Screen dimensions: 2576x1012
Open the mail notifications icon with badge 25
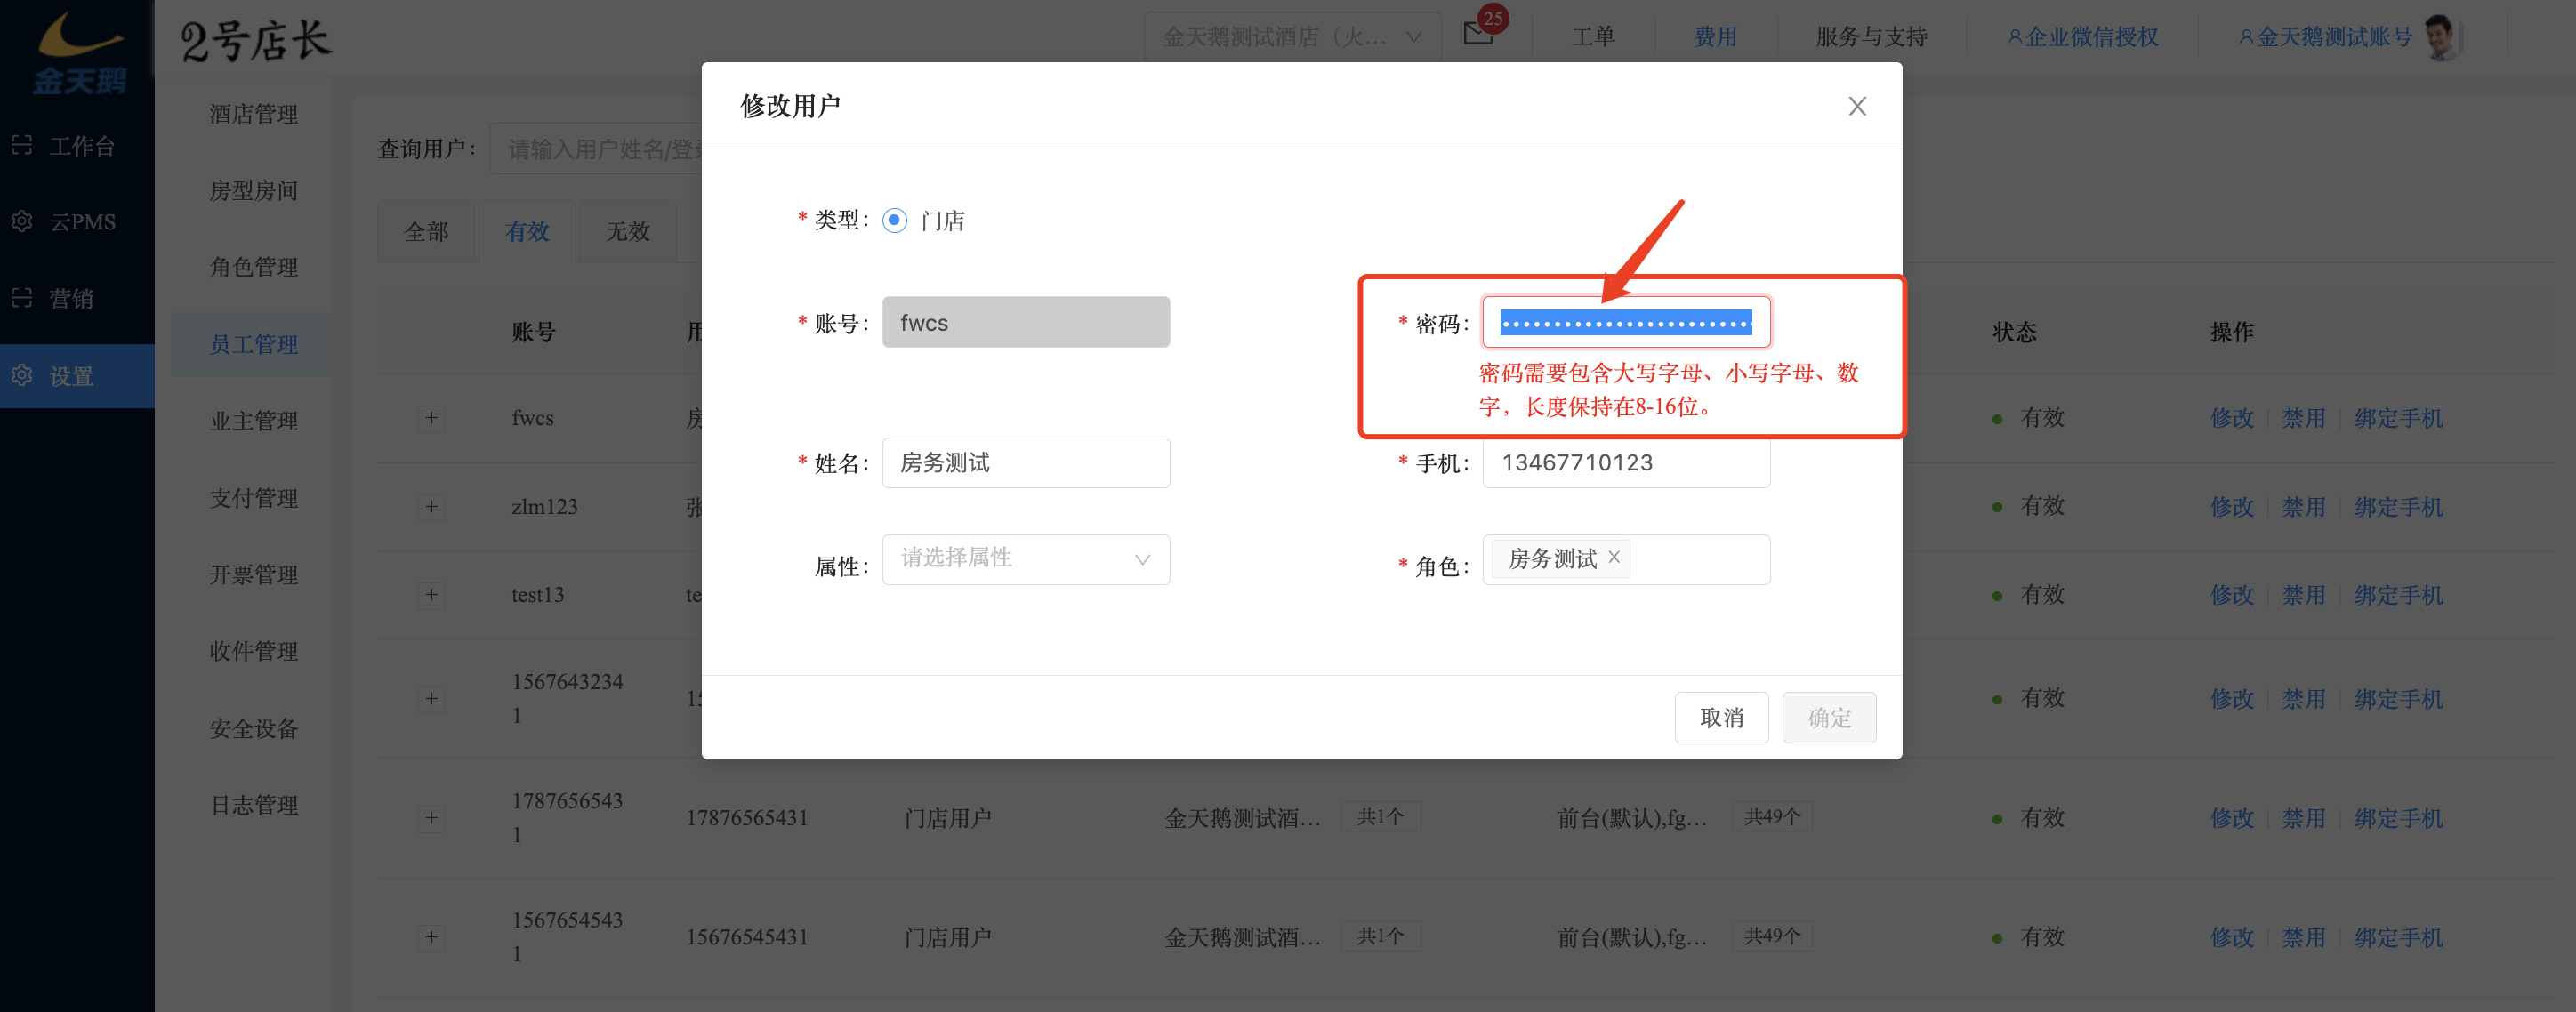[1479, 33]
